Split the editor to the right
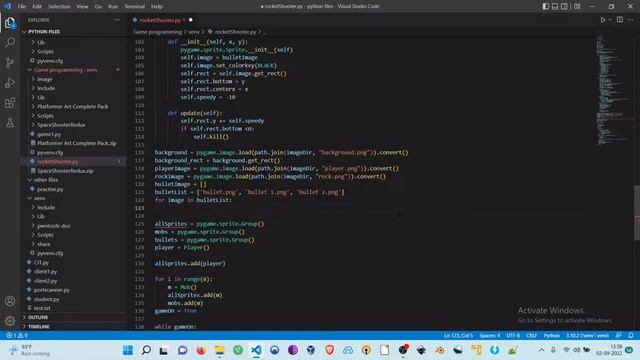 coord(620,20)
